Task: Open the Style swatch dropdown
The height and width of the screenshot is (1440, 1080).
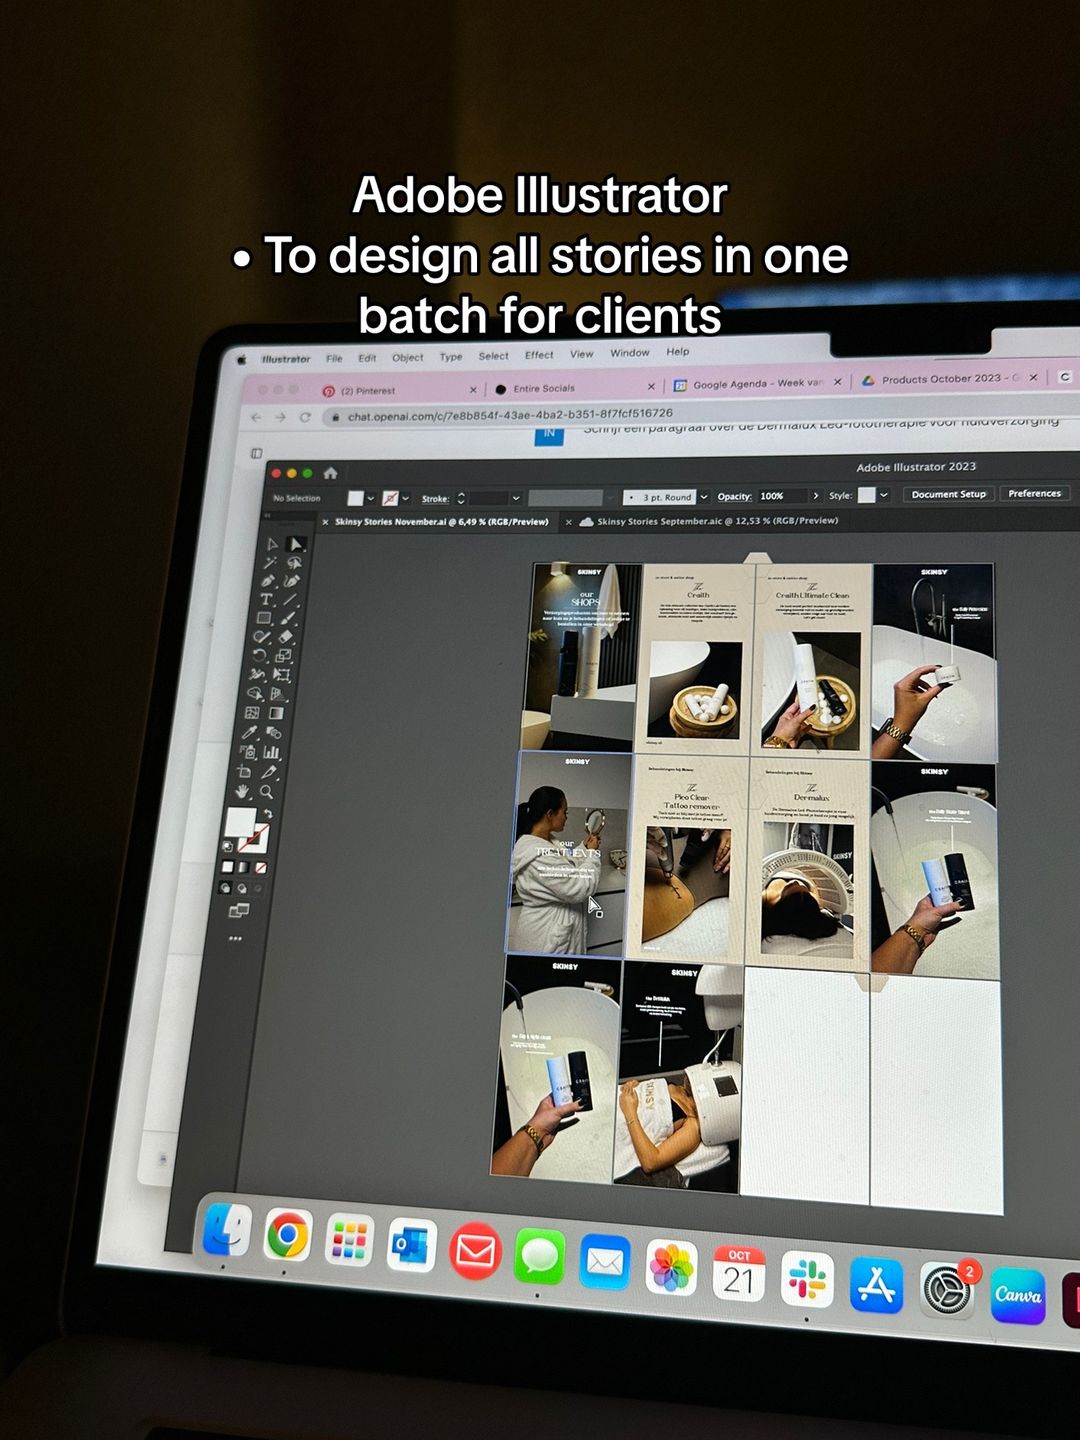Action: point(884,494)
